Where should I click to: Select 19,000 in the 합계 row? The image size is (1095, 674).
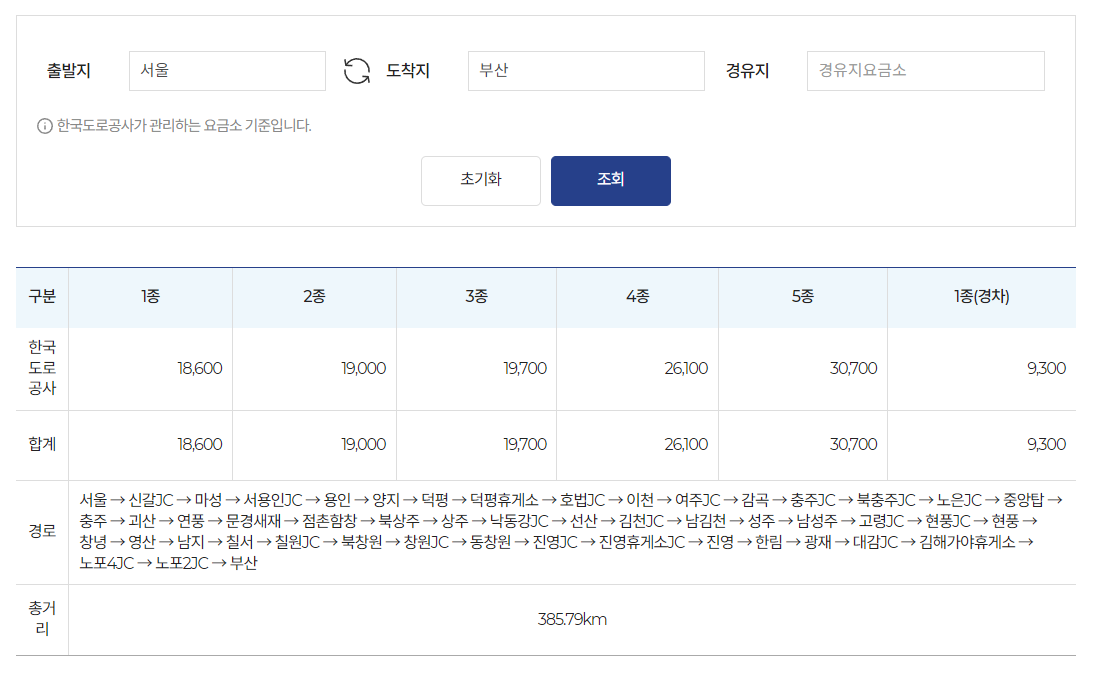[x=363, y=444]
